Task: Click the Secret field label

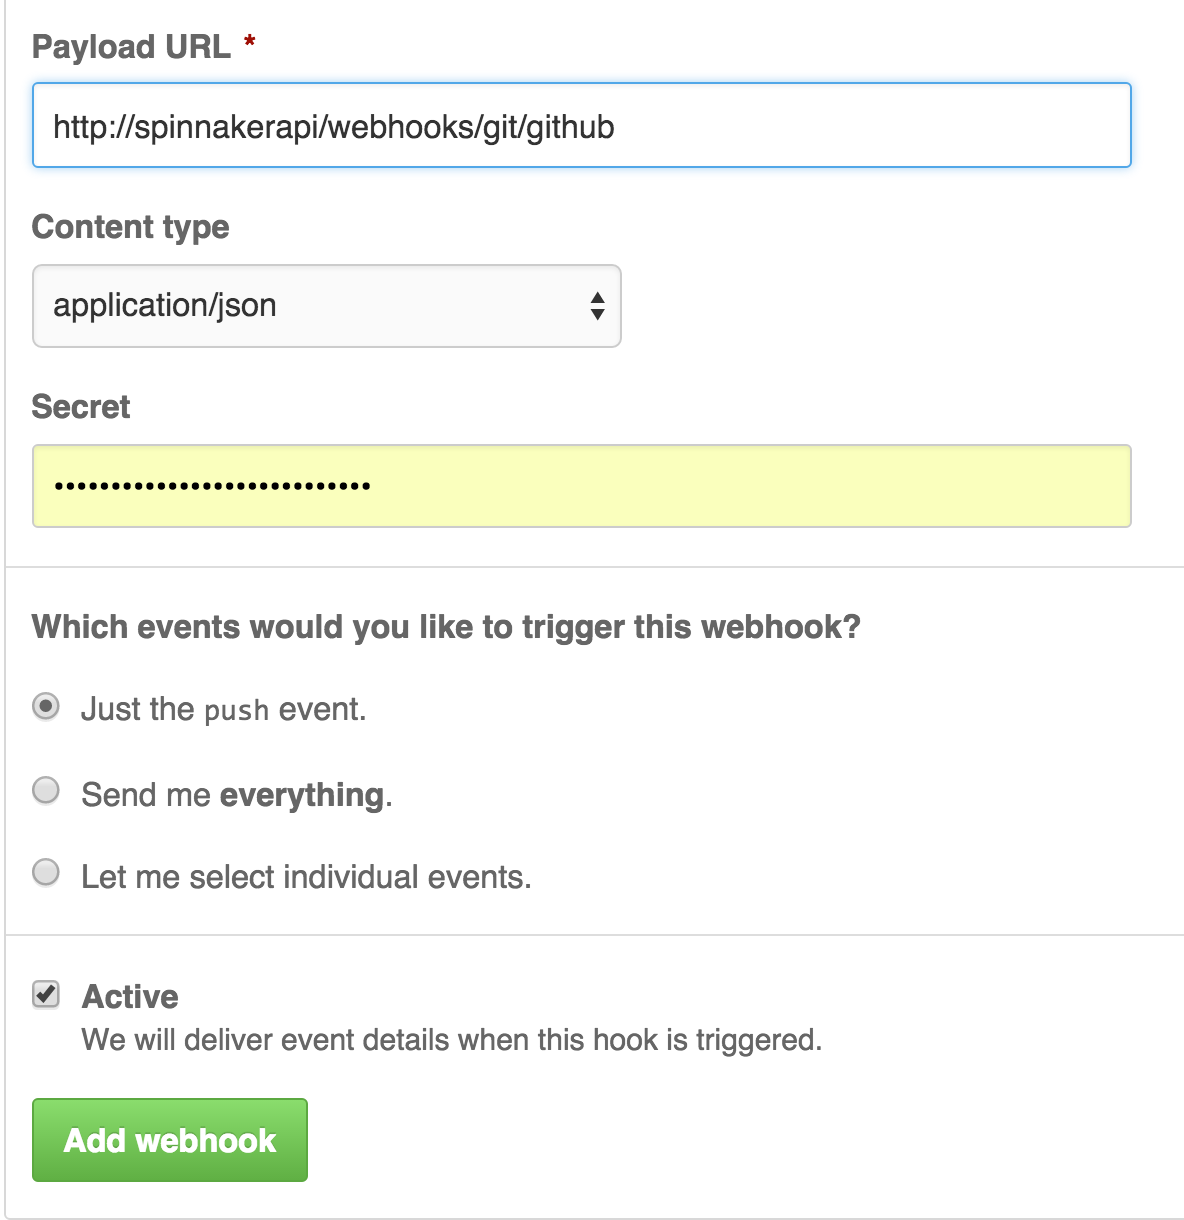Action: tap(81, 407)
